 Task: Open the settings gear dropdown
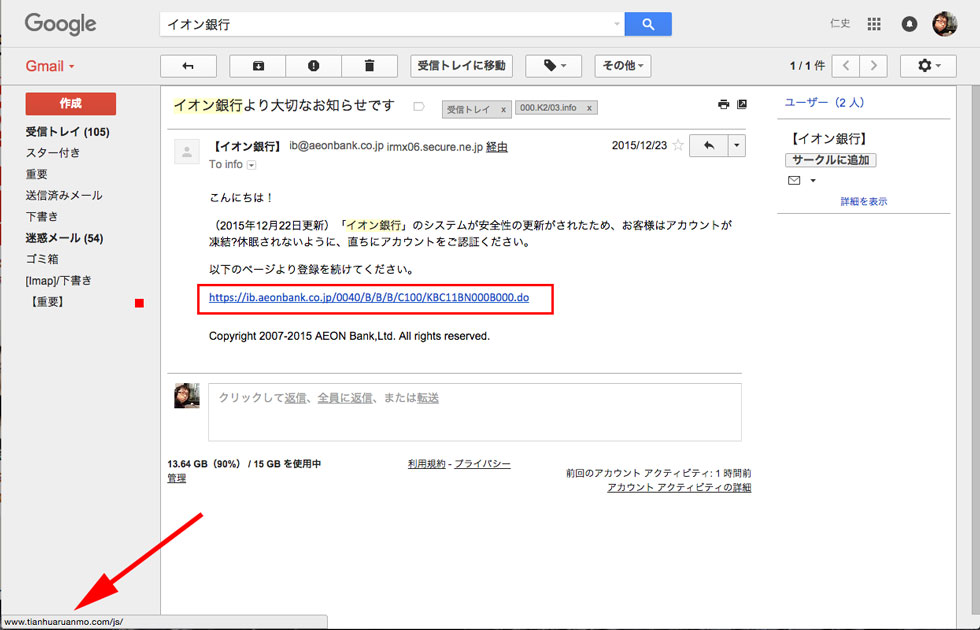click(928, 66)
